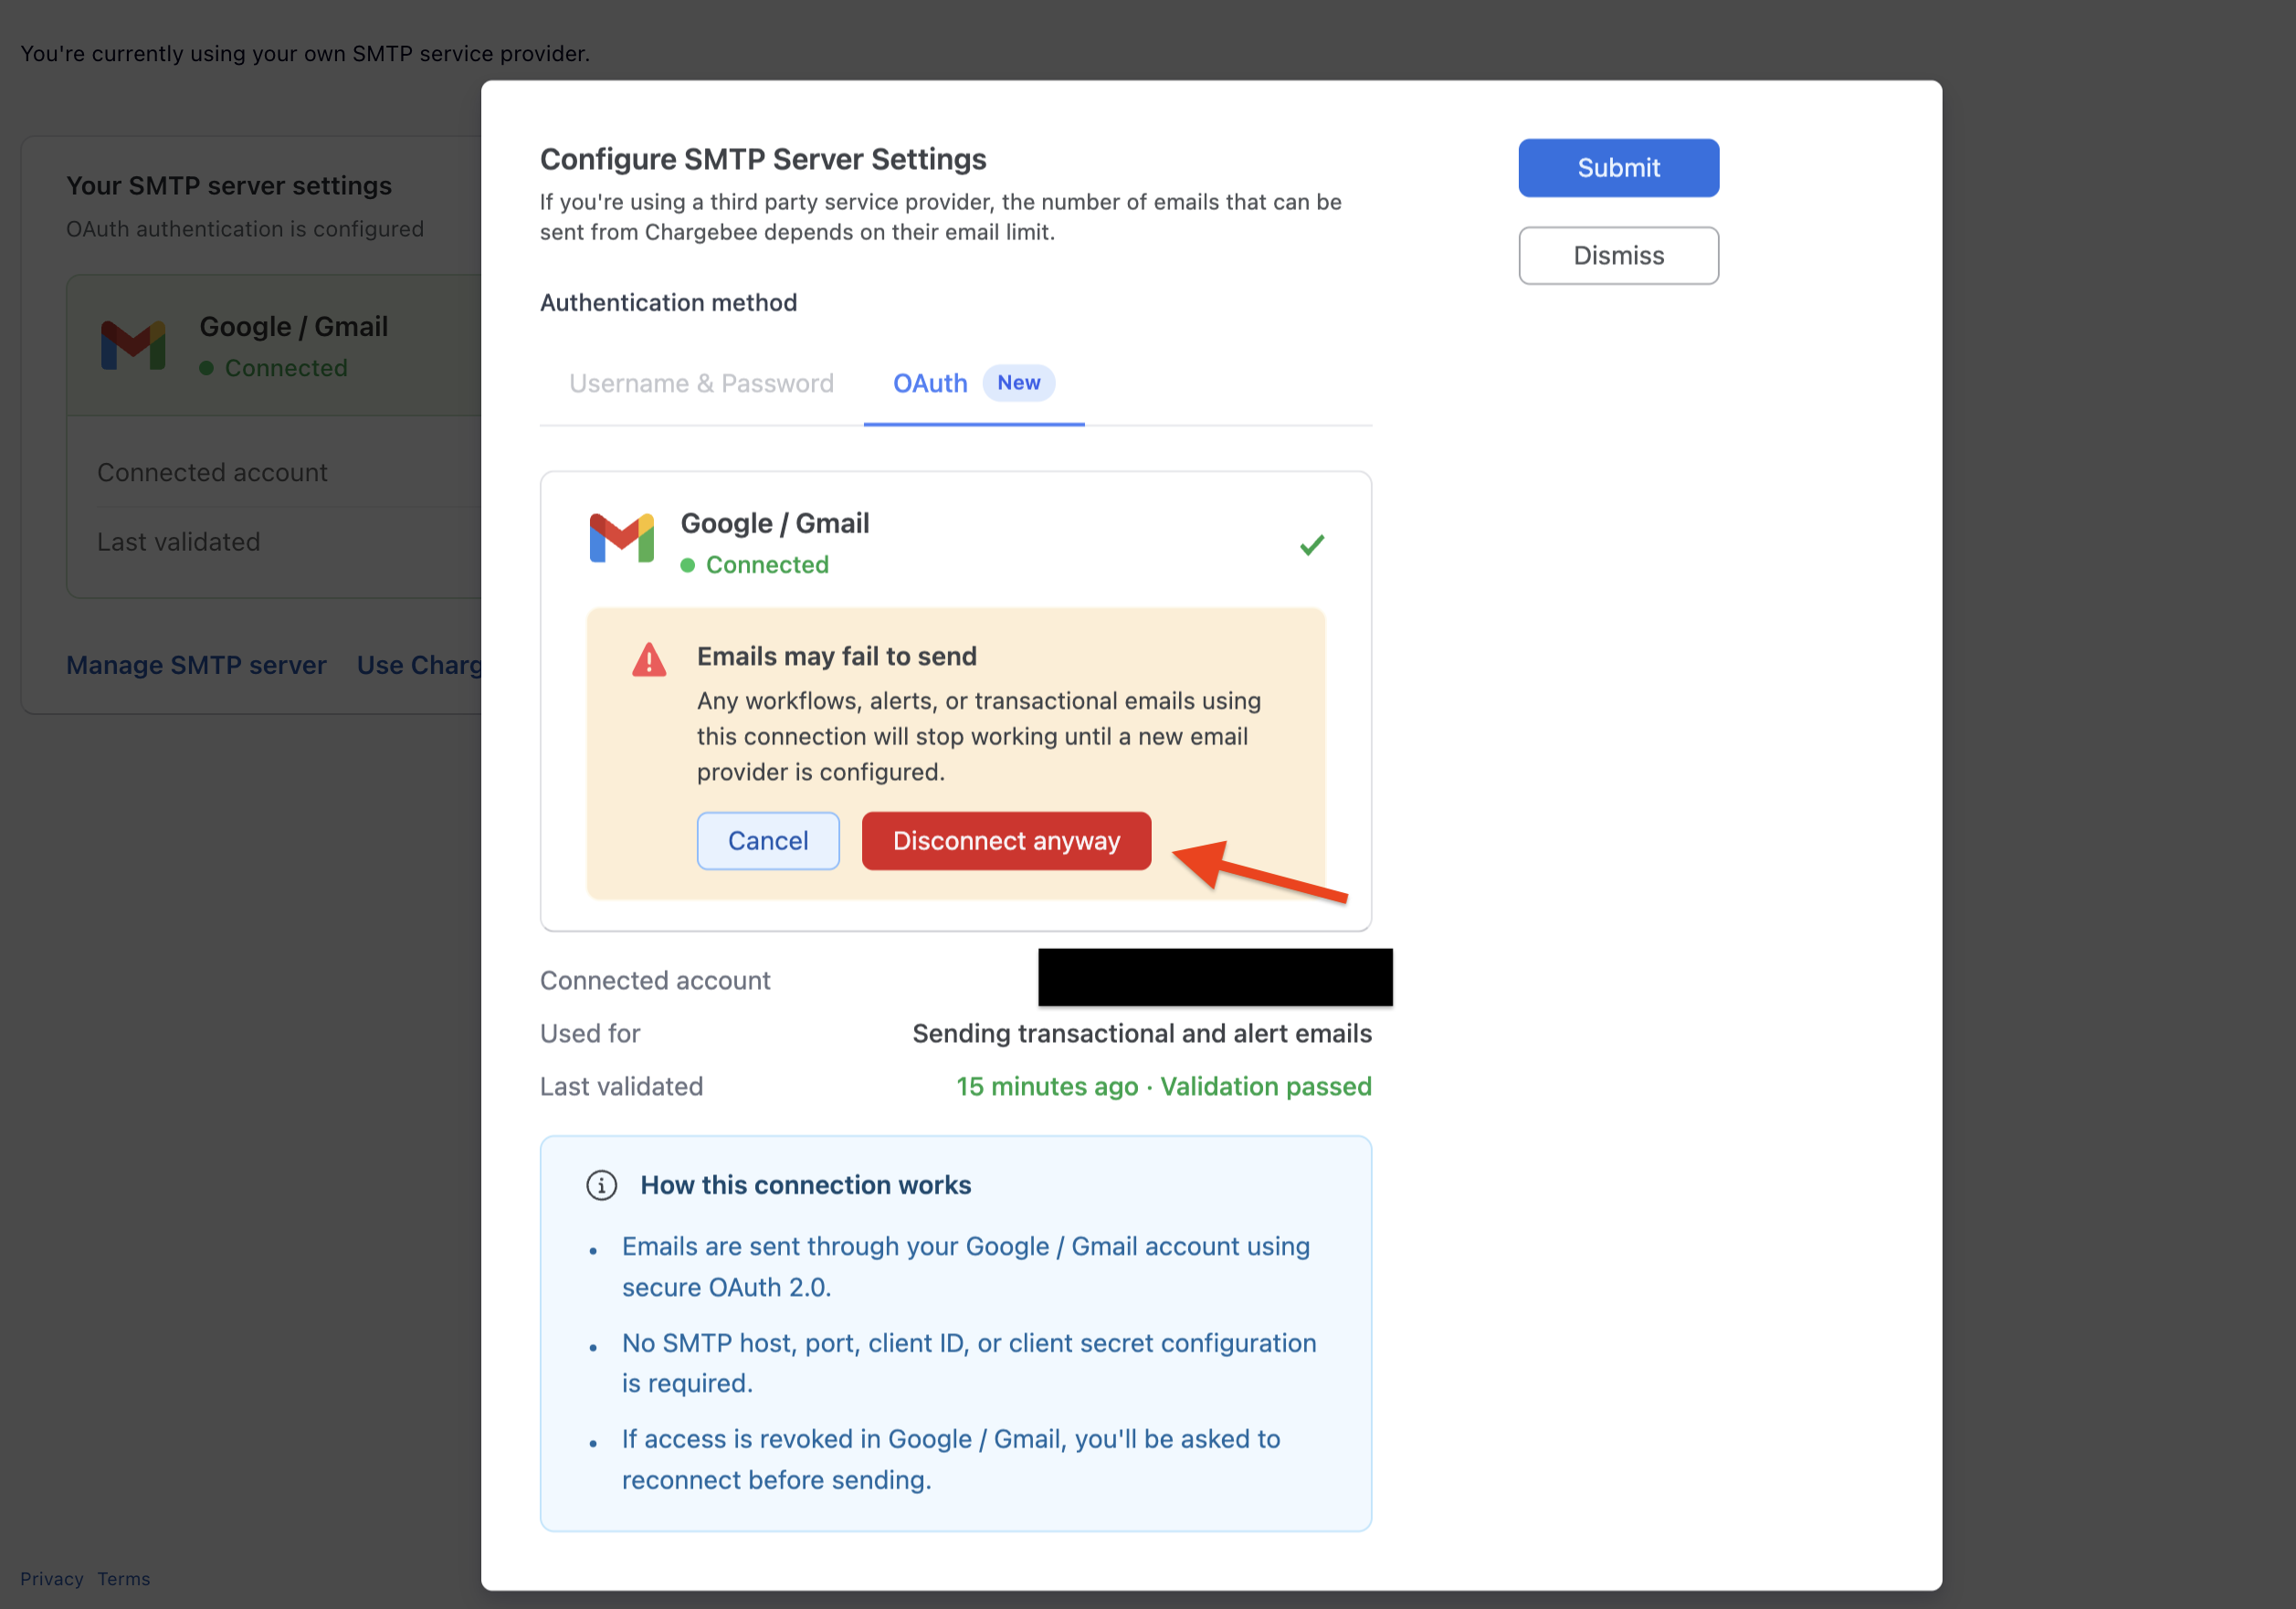Click Disconnect anyway to remove Gmail connection
The image size is (2296, 1609).
click(1006, 841)
